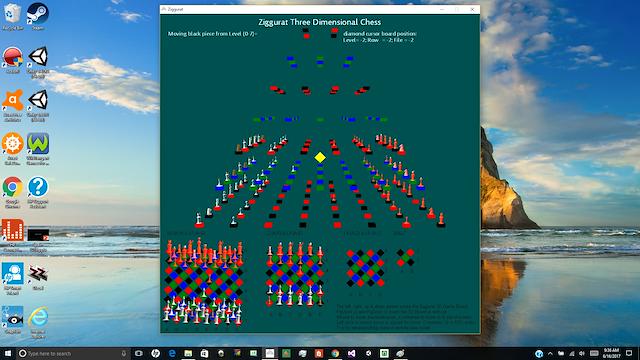
Task: Open the Store from the taskbar
Action: click(204, 353)
